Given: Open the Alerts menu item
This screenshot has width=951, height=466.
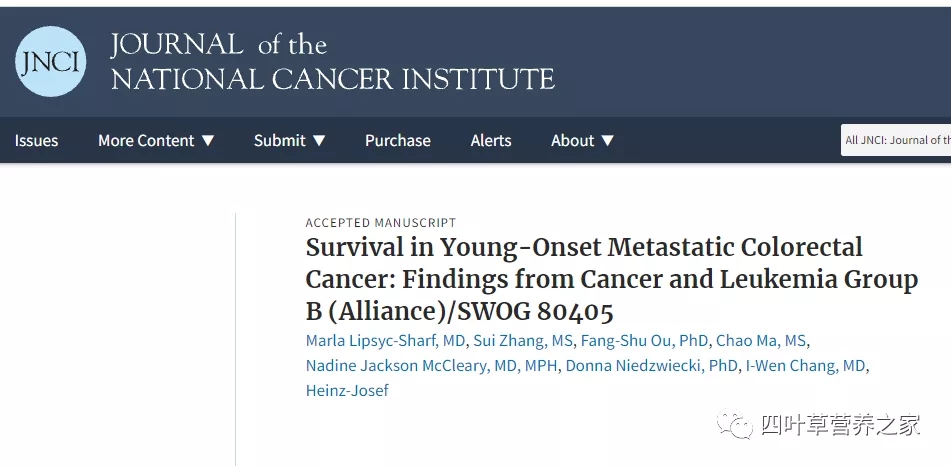Looking at the screenshot, I should click(x=491, y=141).
